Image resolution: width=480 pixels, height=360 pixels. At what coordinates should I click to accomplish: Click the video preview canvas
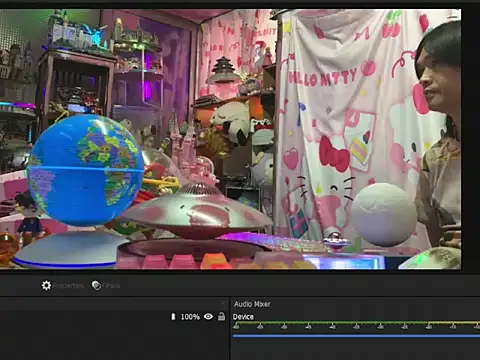pos(230,139)
